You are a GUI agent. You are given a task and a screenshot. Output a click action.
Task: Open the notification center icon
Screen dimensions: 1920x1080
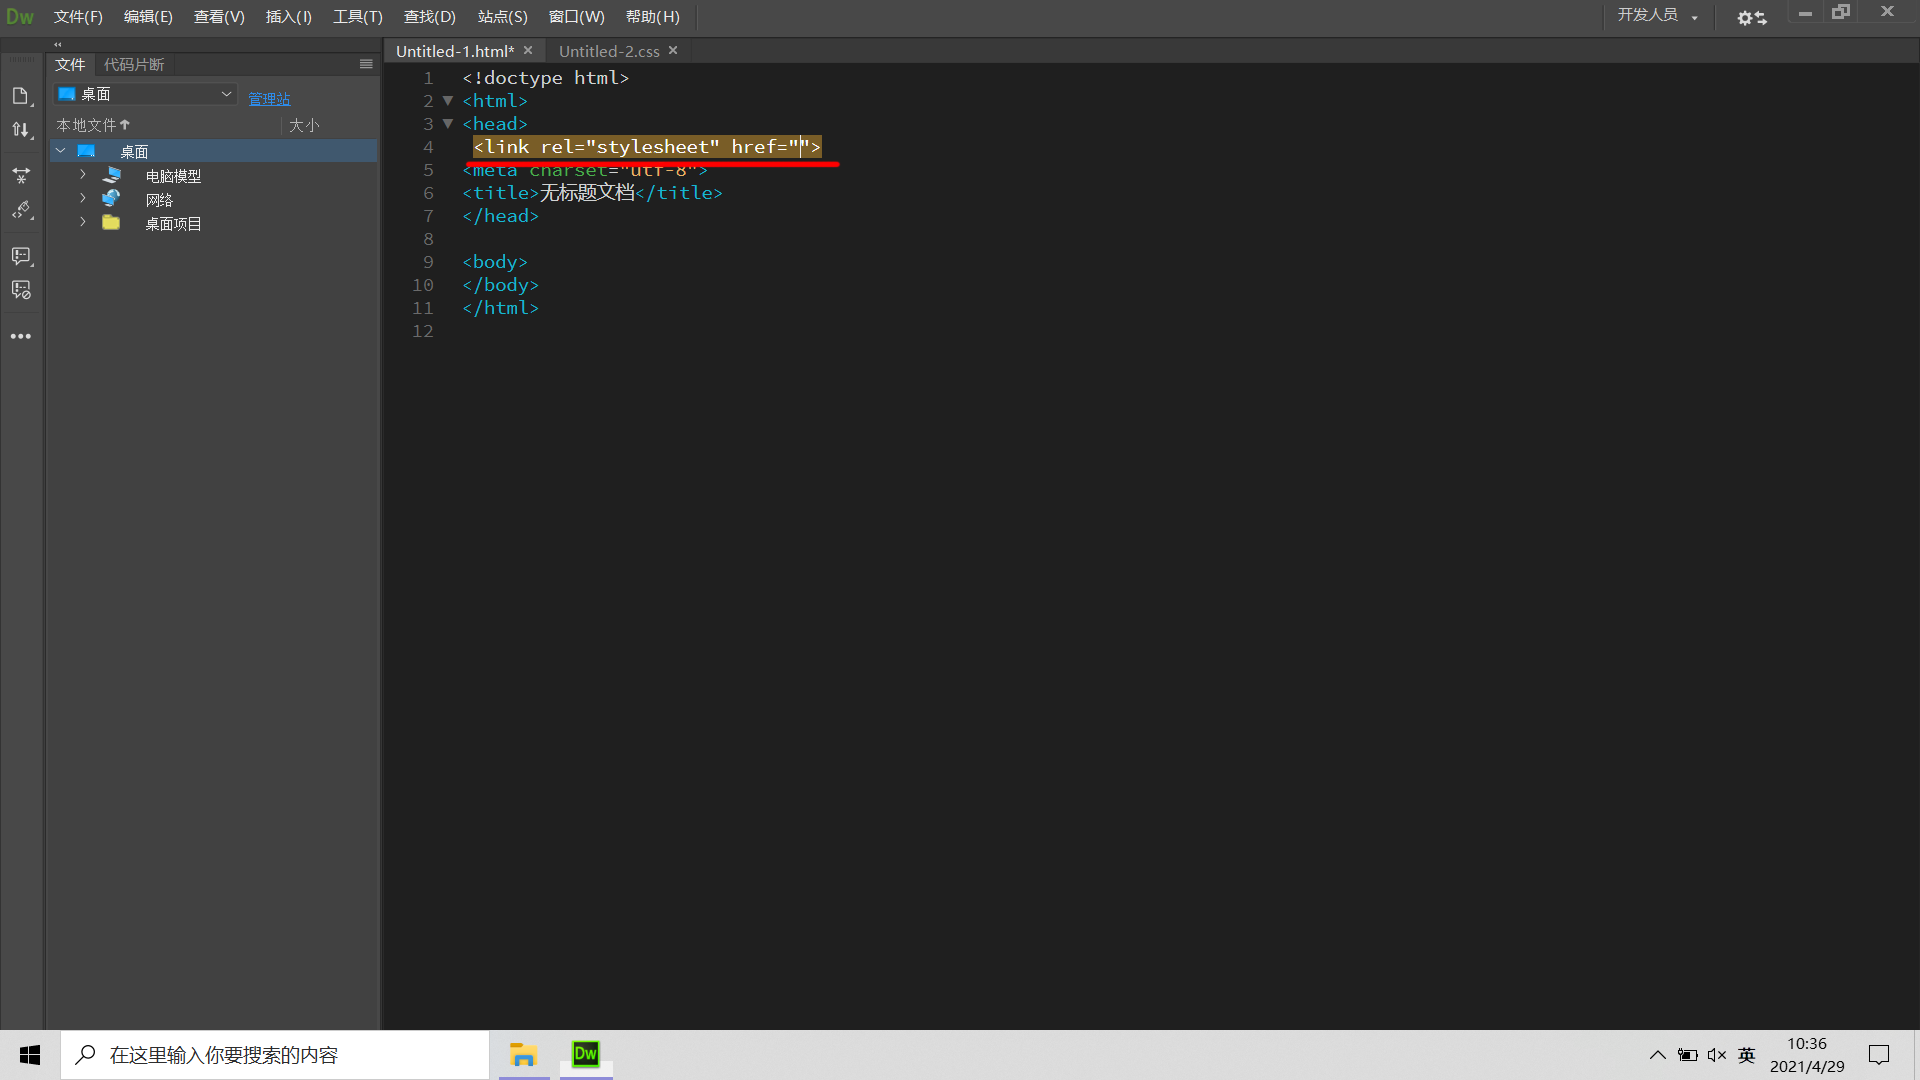[x=1879, y=1055]
